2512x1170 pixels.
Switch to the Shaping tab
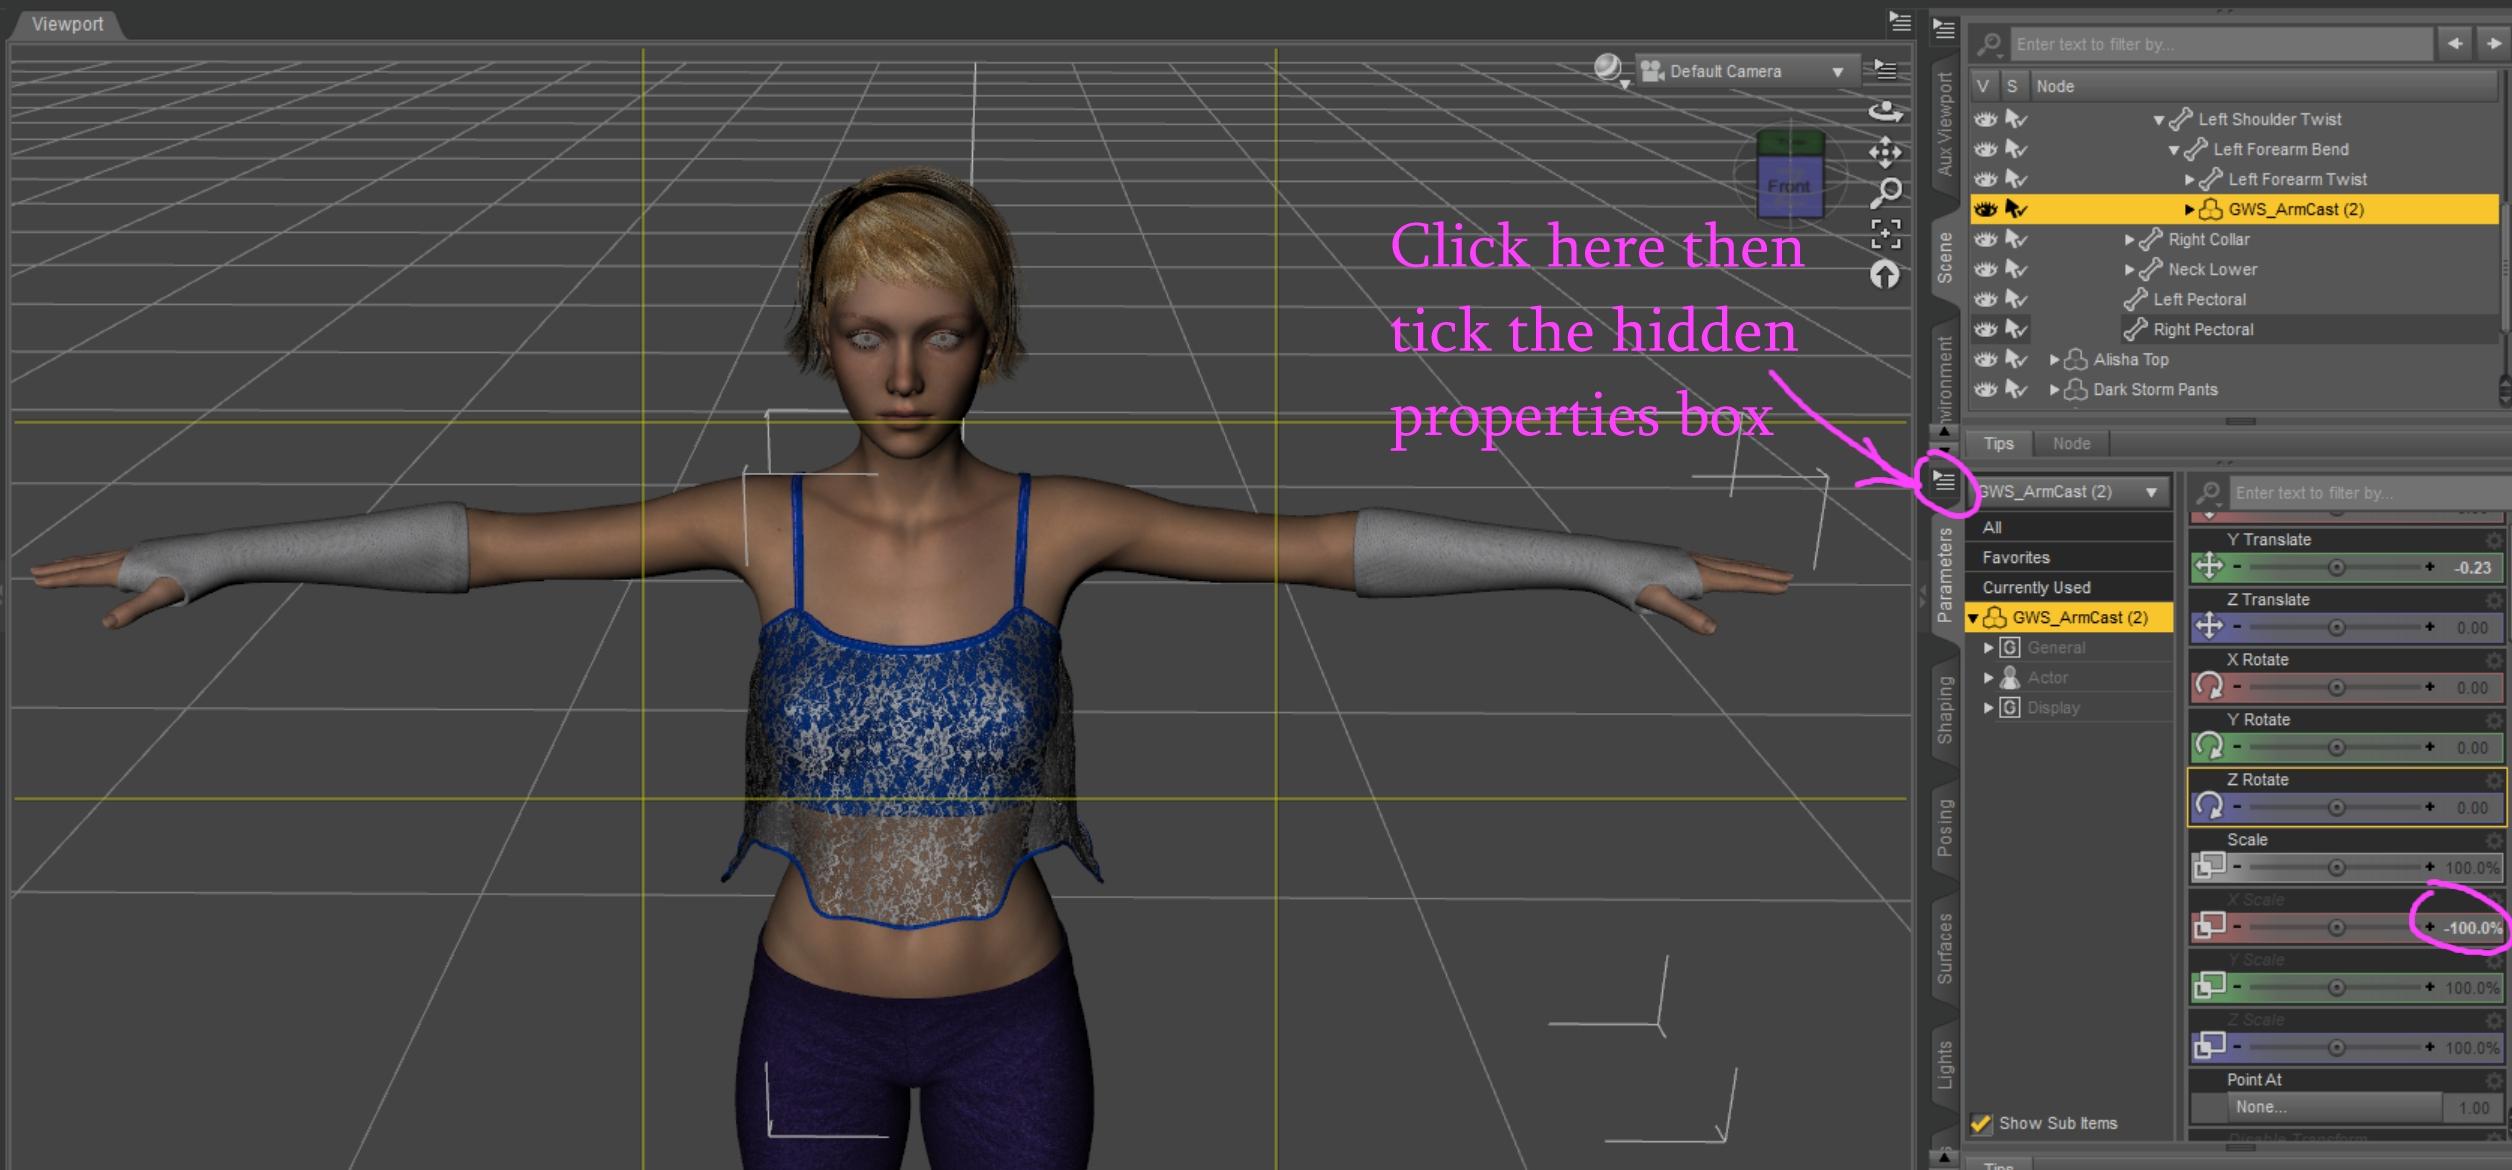1944,710
